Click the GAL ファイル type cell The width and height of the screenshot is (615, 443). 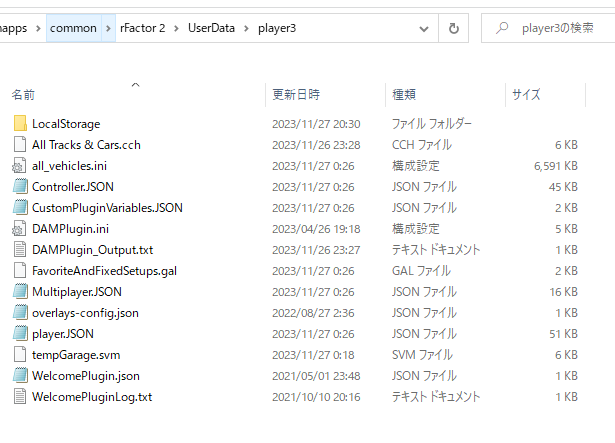(421, 271)
